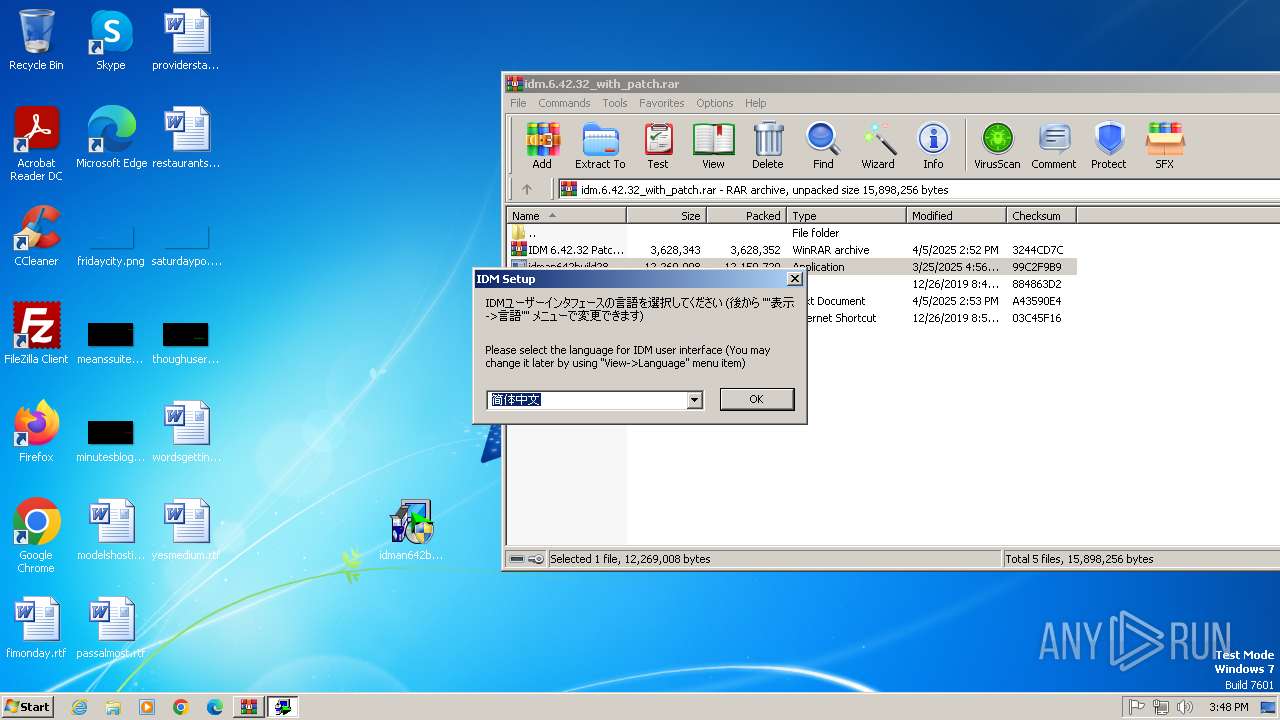This screenshot has width=1280, height=720.
Task: Select FileZilla Client desktop icon
Action: [x=36, y=333]
